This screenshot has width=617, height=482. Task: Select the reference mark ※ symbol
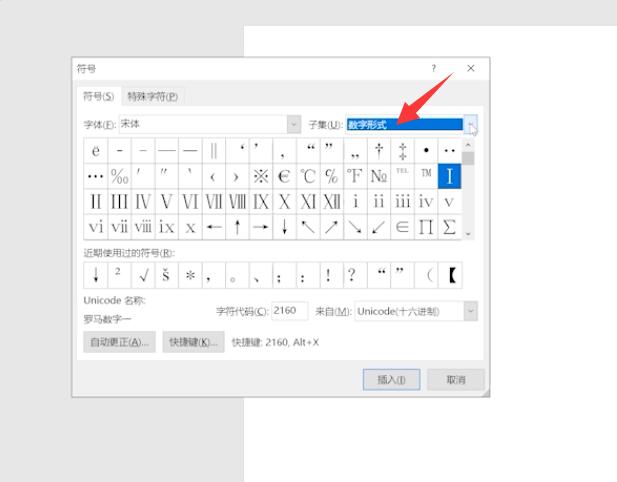[x=261, y=176]
